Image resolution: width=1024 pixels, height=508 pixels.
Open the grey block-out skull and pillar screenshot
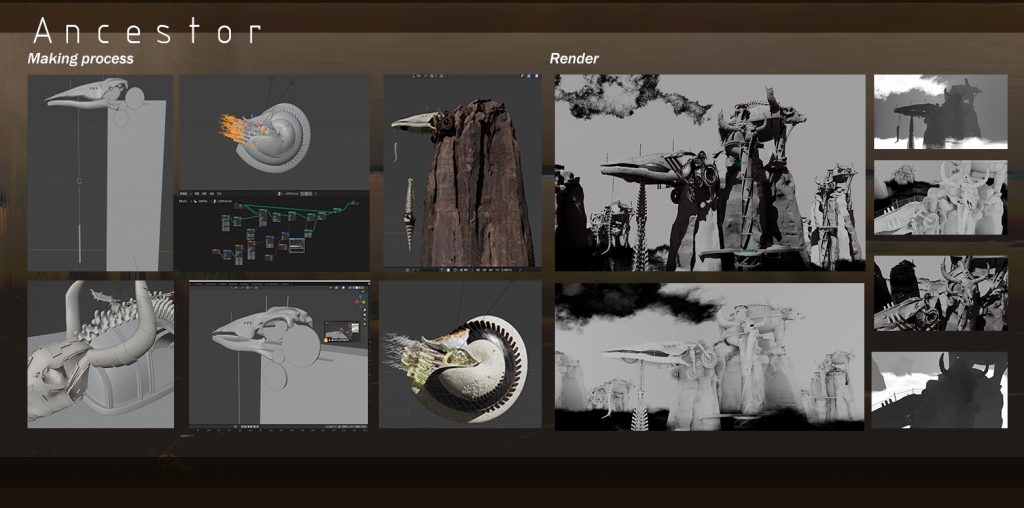coord(100,173)
